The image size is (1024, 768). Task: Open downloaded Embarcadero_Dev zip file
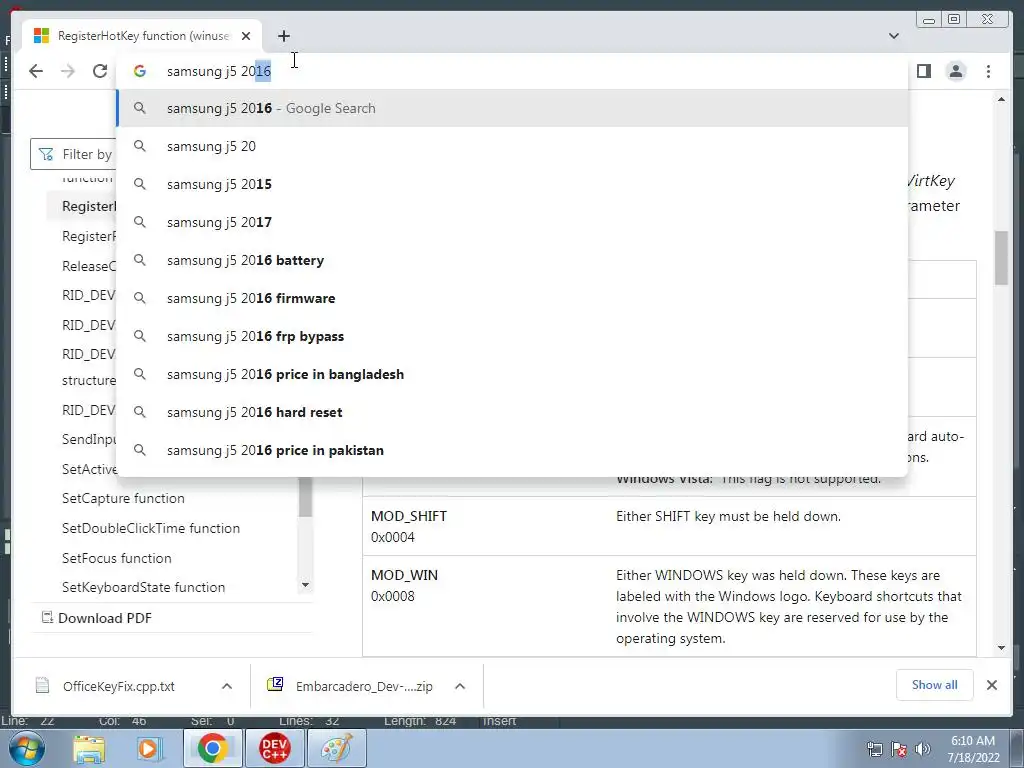364,686
